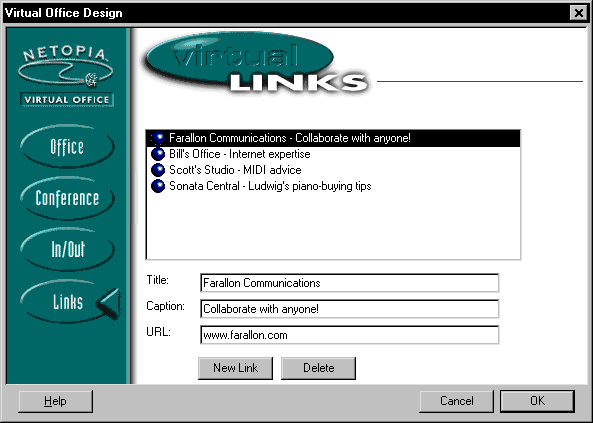Click into the URL input field
This screenshot has width=593, height=423.
[x=349, y=335]
